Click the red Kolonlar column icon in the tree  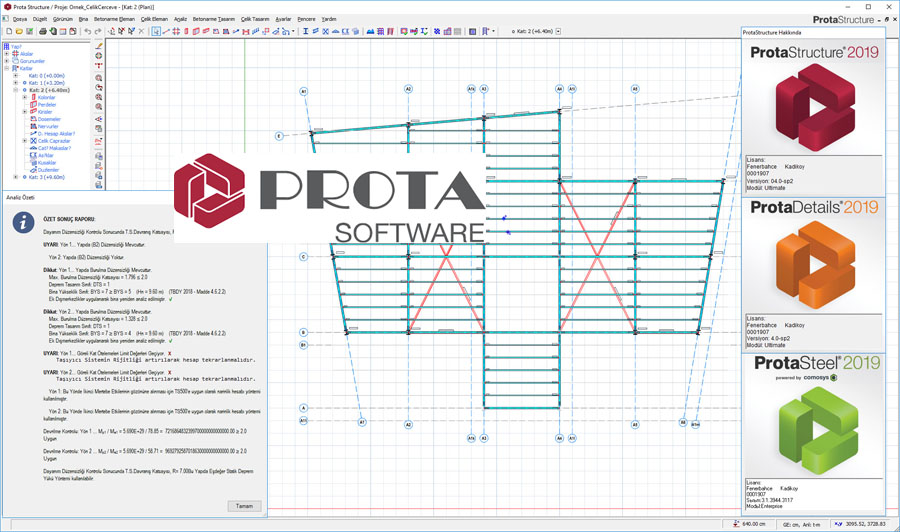[x=33, y=97]
